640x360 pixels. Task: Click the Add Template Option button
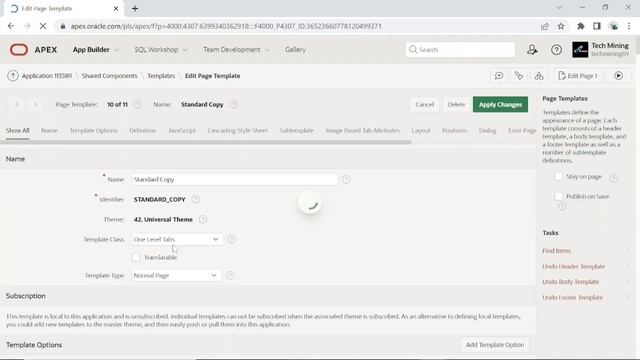(495, 345)
